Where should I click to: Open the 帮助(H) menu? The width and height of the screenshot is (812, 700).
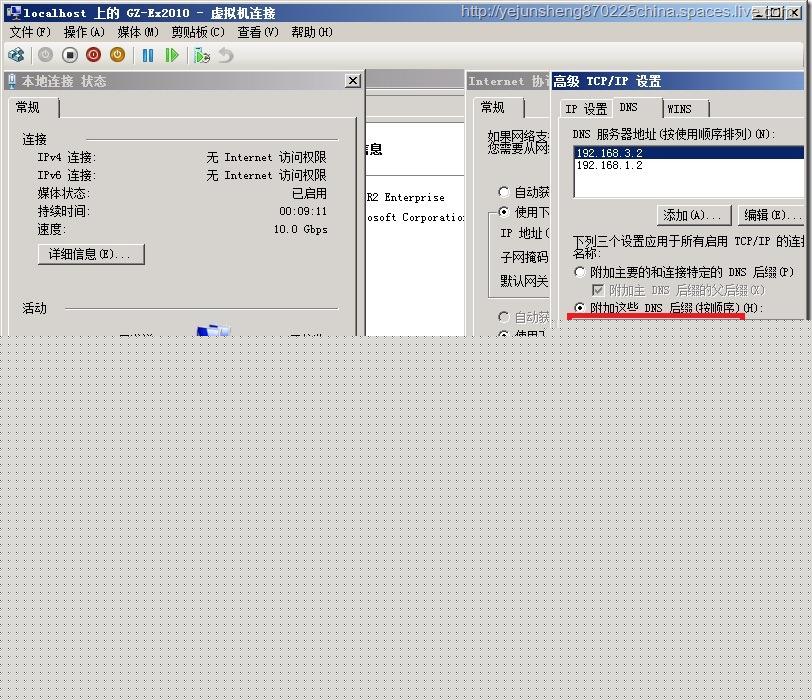(312, 32)
